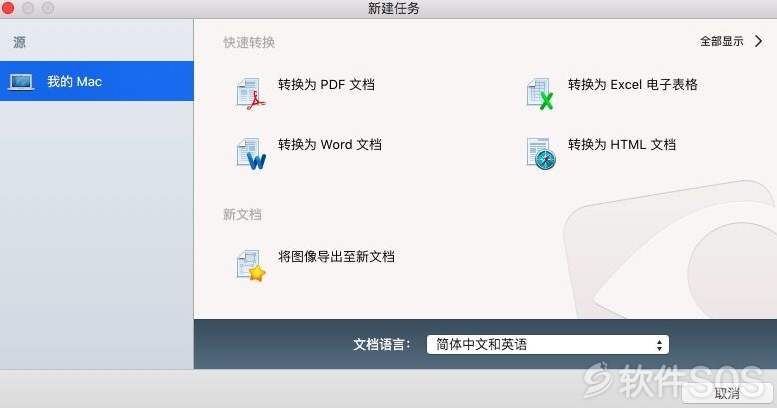Click the Convert to Excel spreadsheet icon
The height and width of the screenshot is (408, 777).
pyautogui.click(x=540, y=94)
